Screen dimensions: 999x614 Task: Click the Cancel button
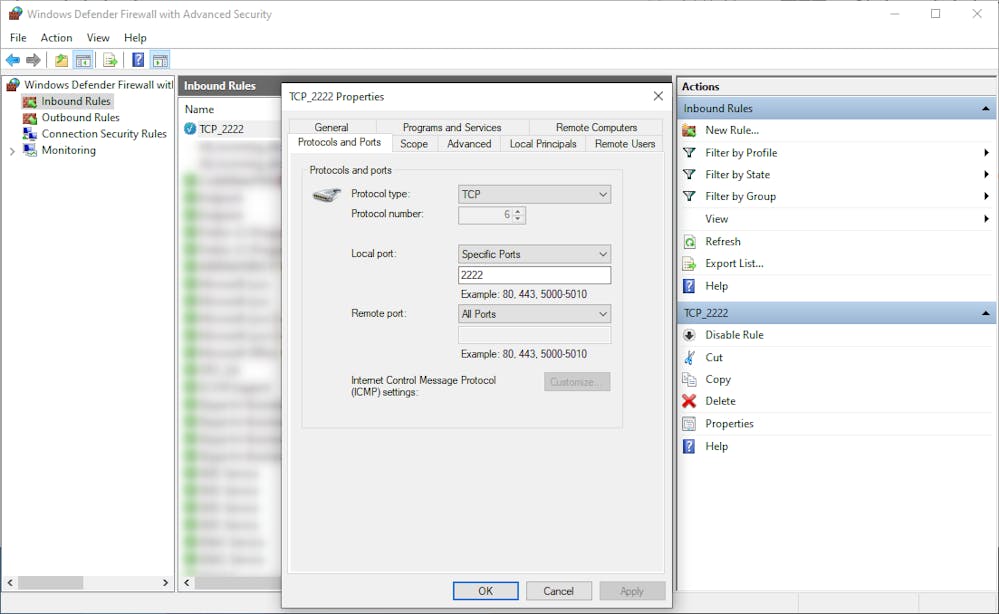coord(559,591)
